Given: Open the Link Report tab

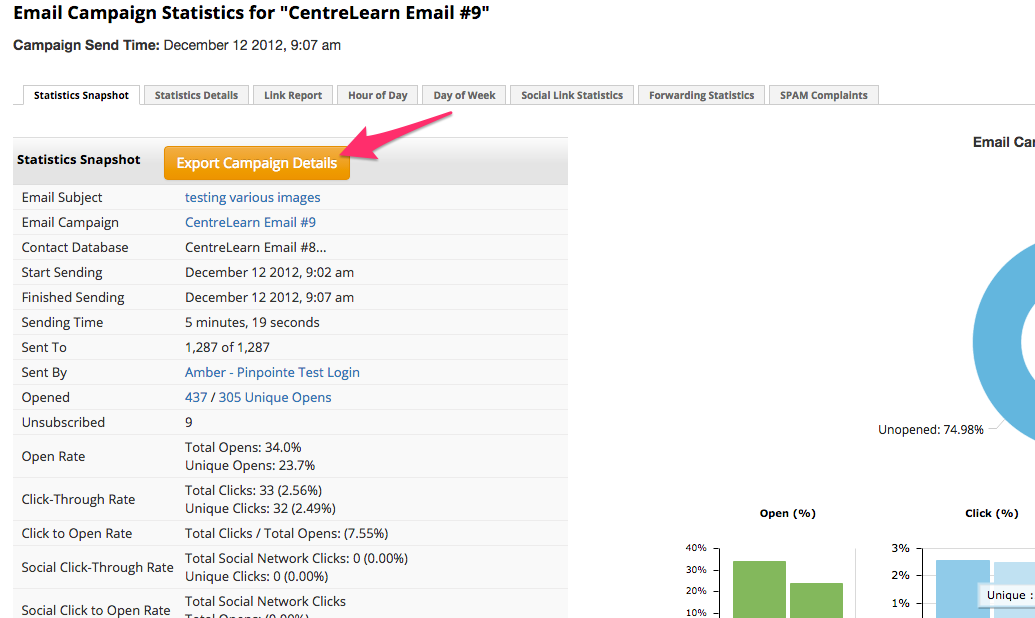Looking at the screenshot, I should (x=293, y=95).
